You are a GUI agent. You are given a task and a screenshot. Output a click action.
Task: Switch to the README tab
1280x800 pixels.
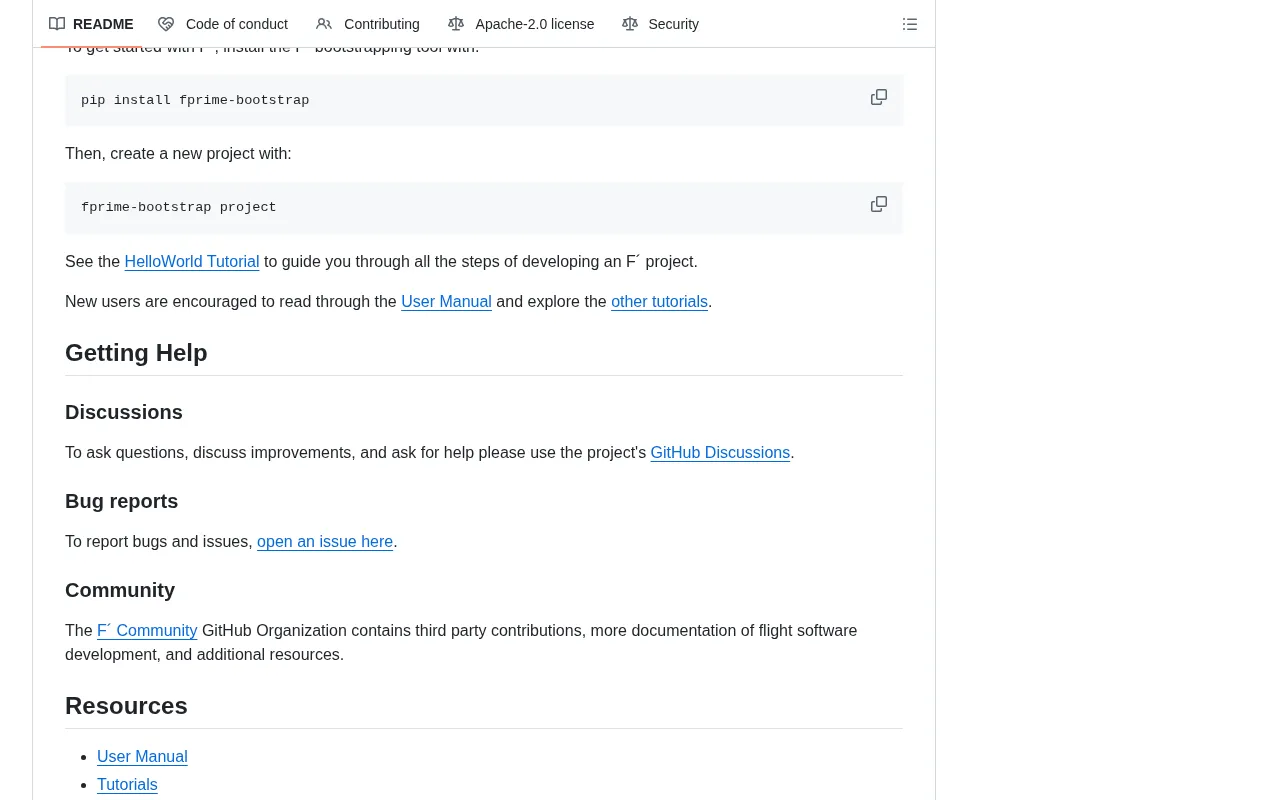91,24
